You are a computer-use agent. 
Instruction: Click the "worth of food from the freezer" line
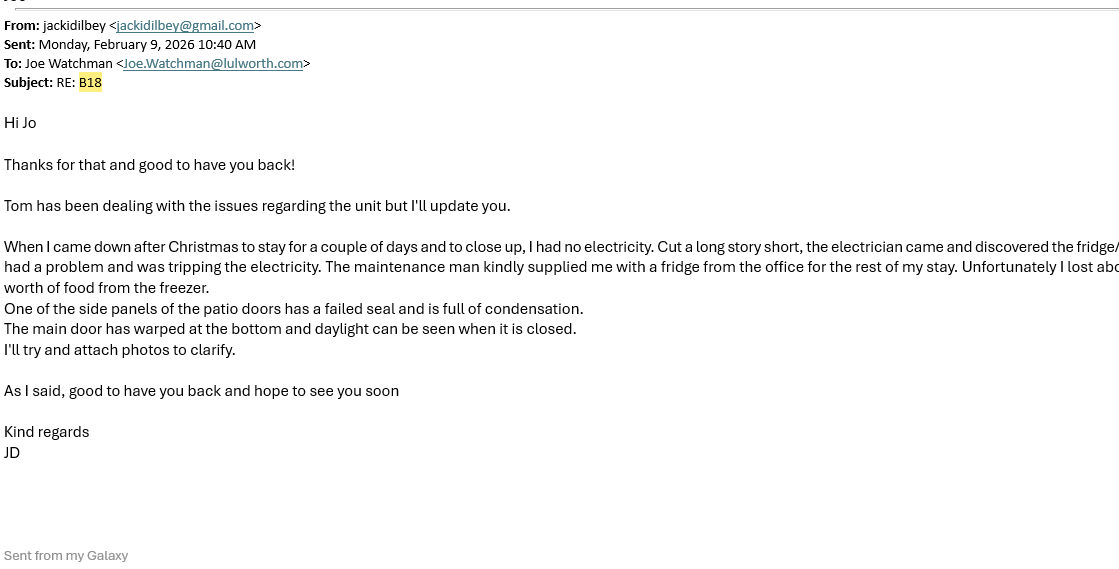(107, 288)
